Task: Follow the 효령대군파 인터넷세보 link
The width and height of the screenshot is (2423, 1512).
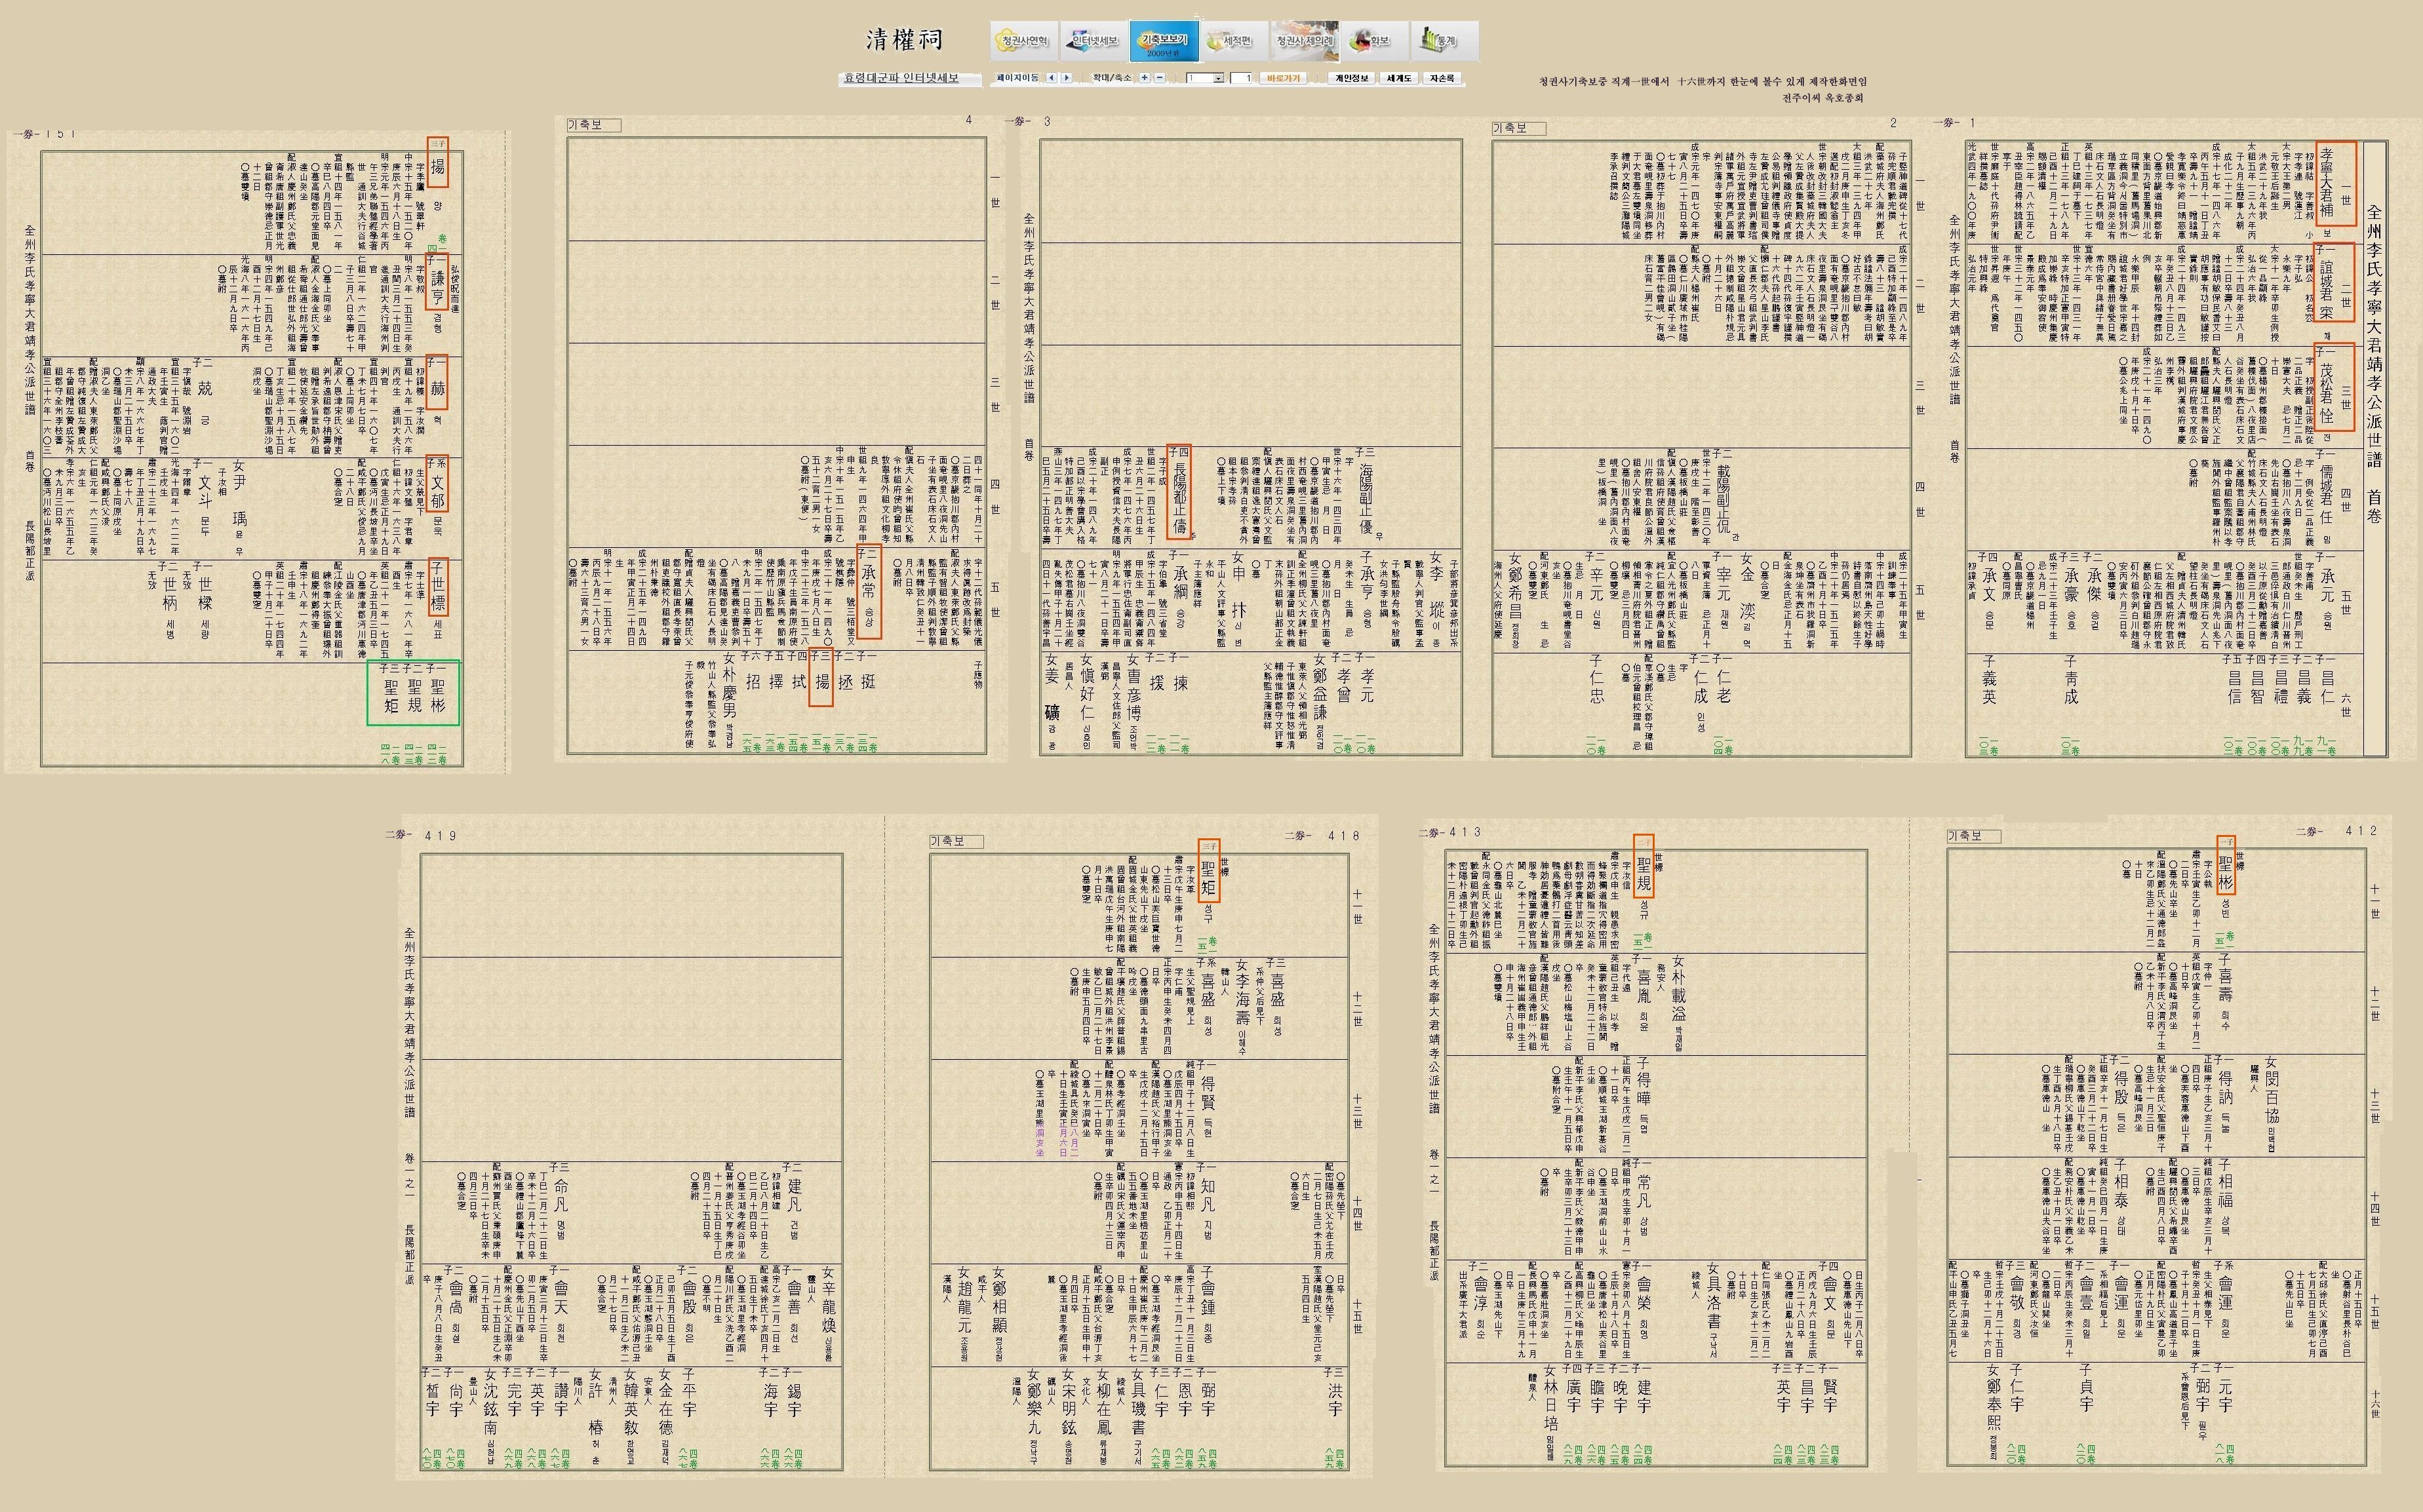Action: (901, 78)
